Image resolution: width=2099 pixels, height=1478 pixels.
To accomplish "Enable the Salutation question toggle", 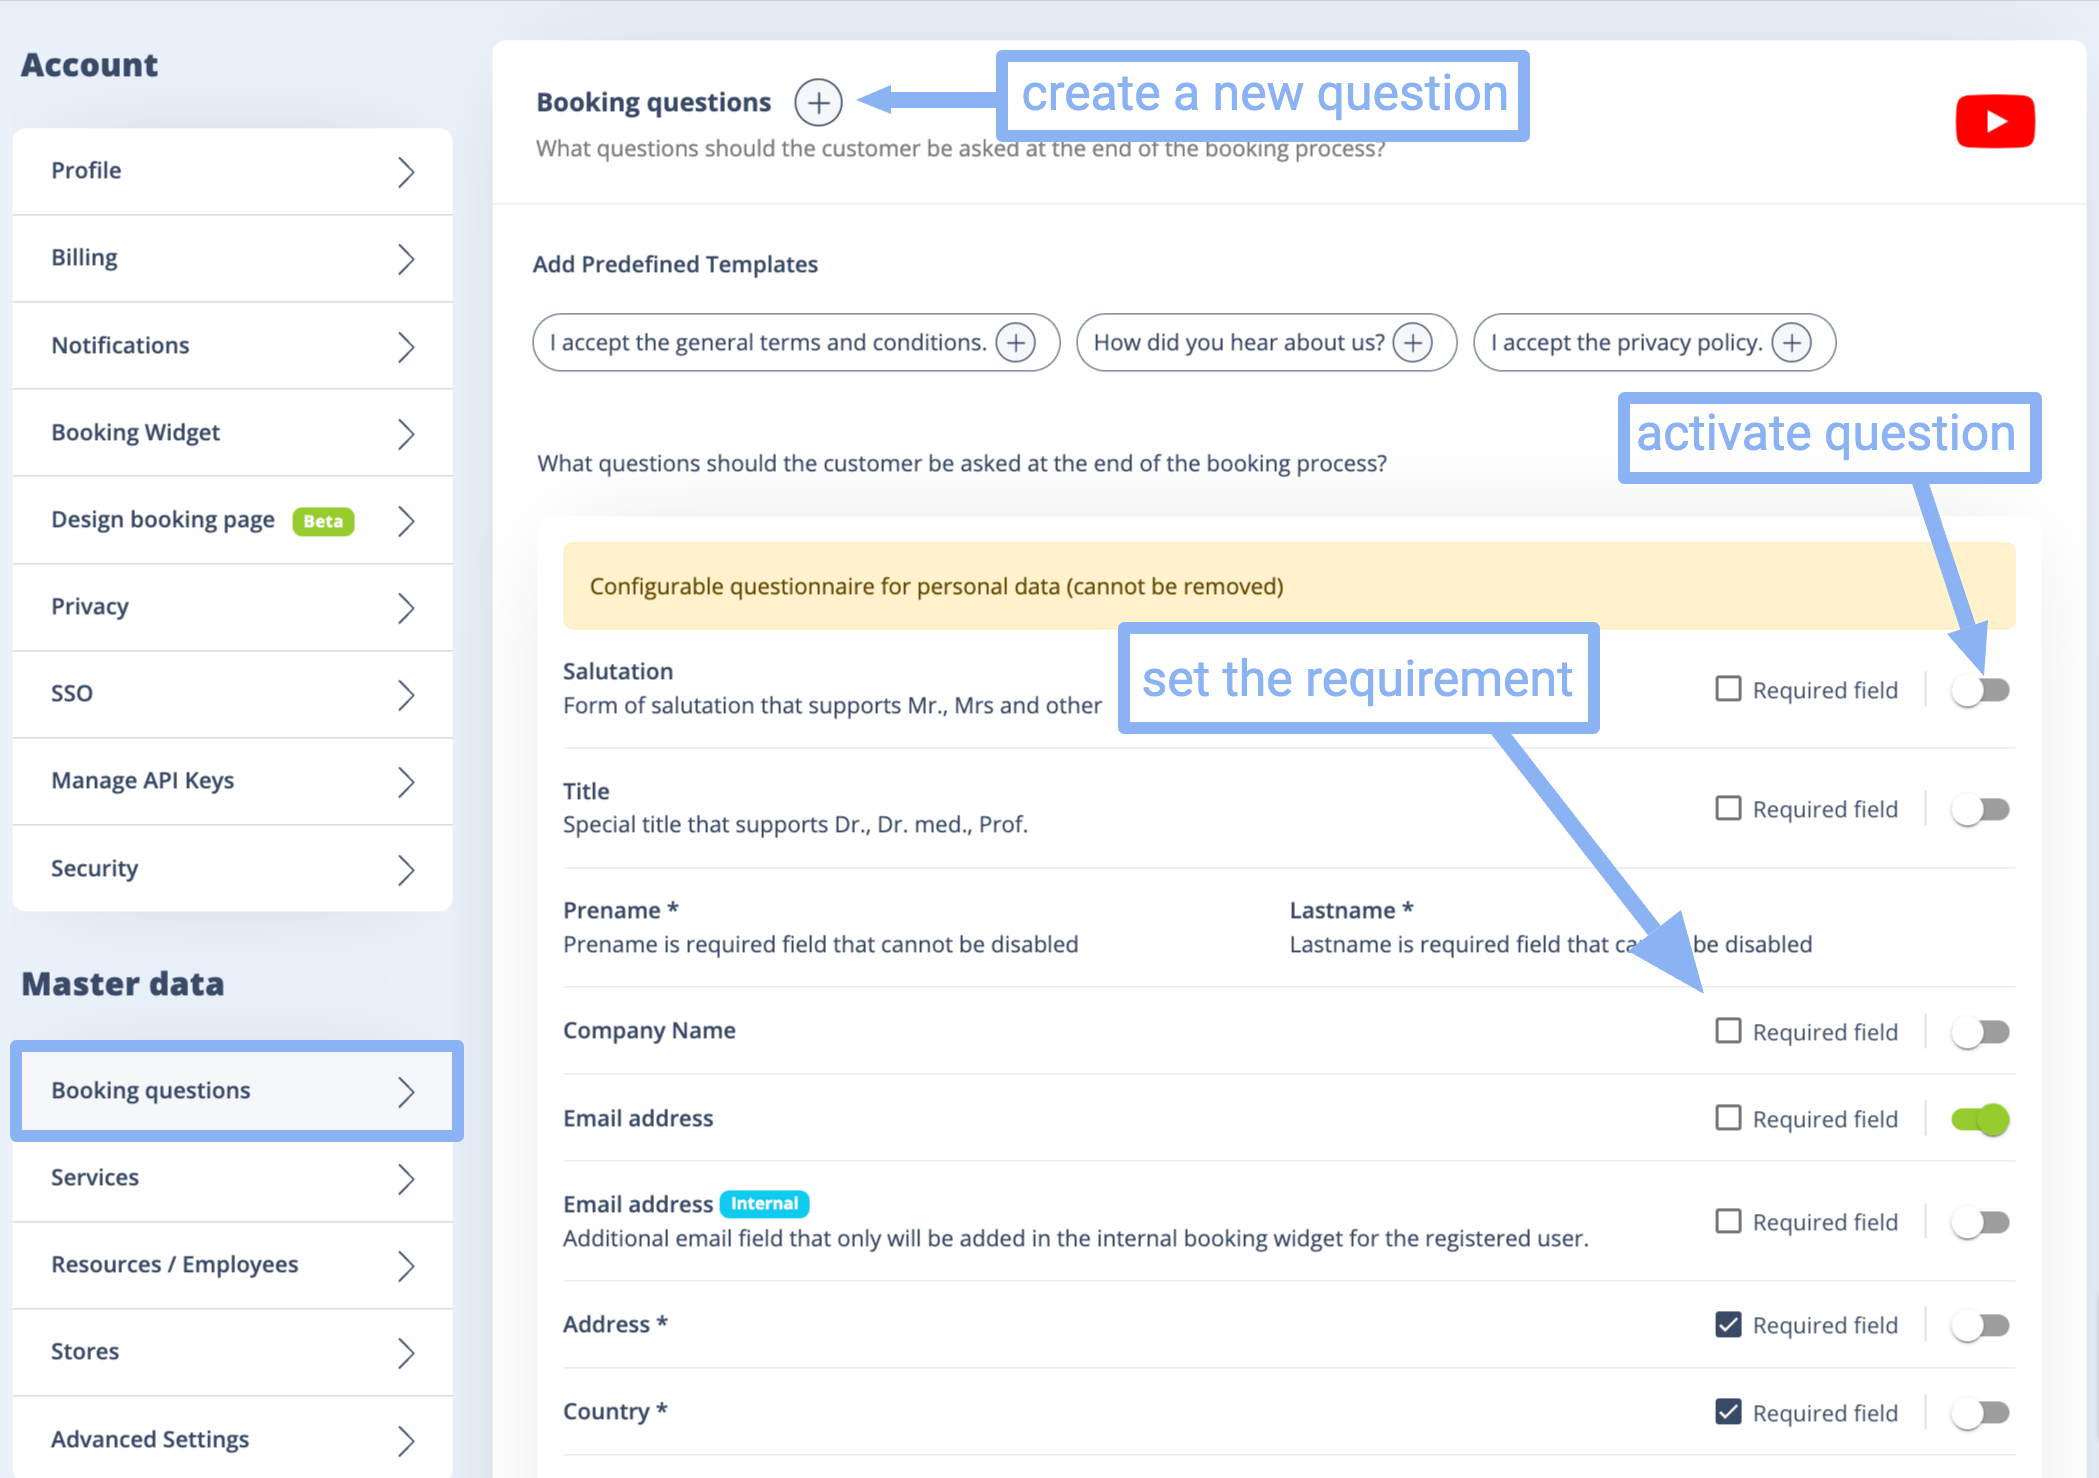I will click(x=1980, y=690).
